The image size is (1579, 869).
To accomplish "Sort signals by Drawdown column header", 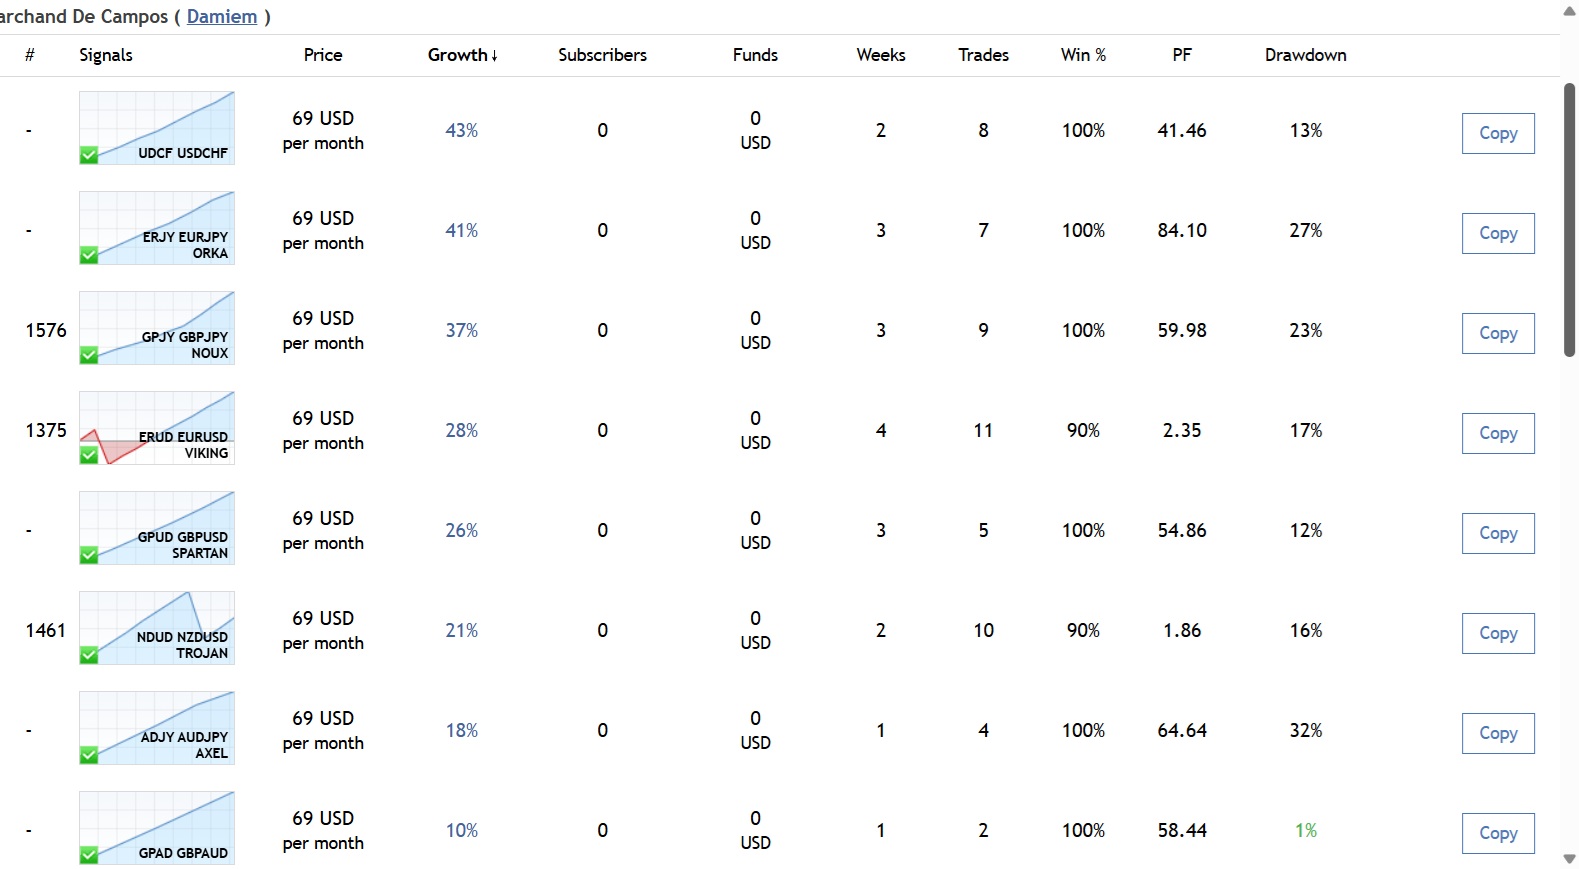I will tap(1305, 55).
